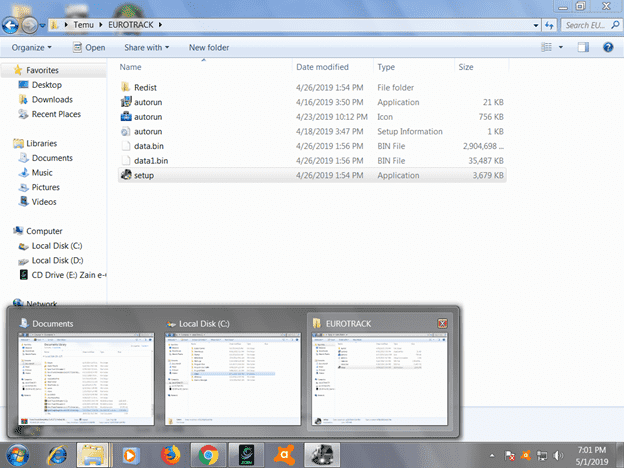Open Help using the question mark icon
The image size is (624, 468).
(608, 47)
